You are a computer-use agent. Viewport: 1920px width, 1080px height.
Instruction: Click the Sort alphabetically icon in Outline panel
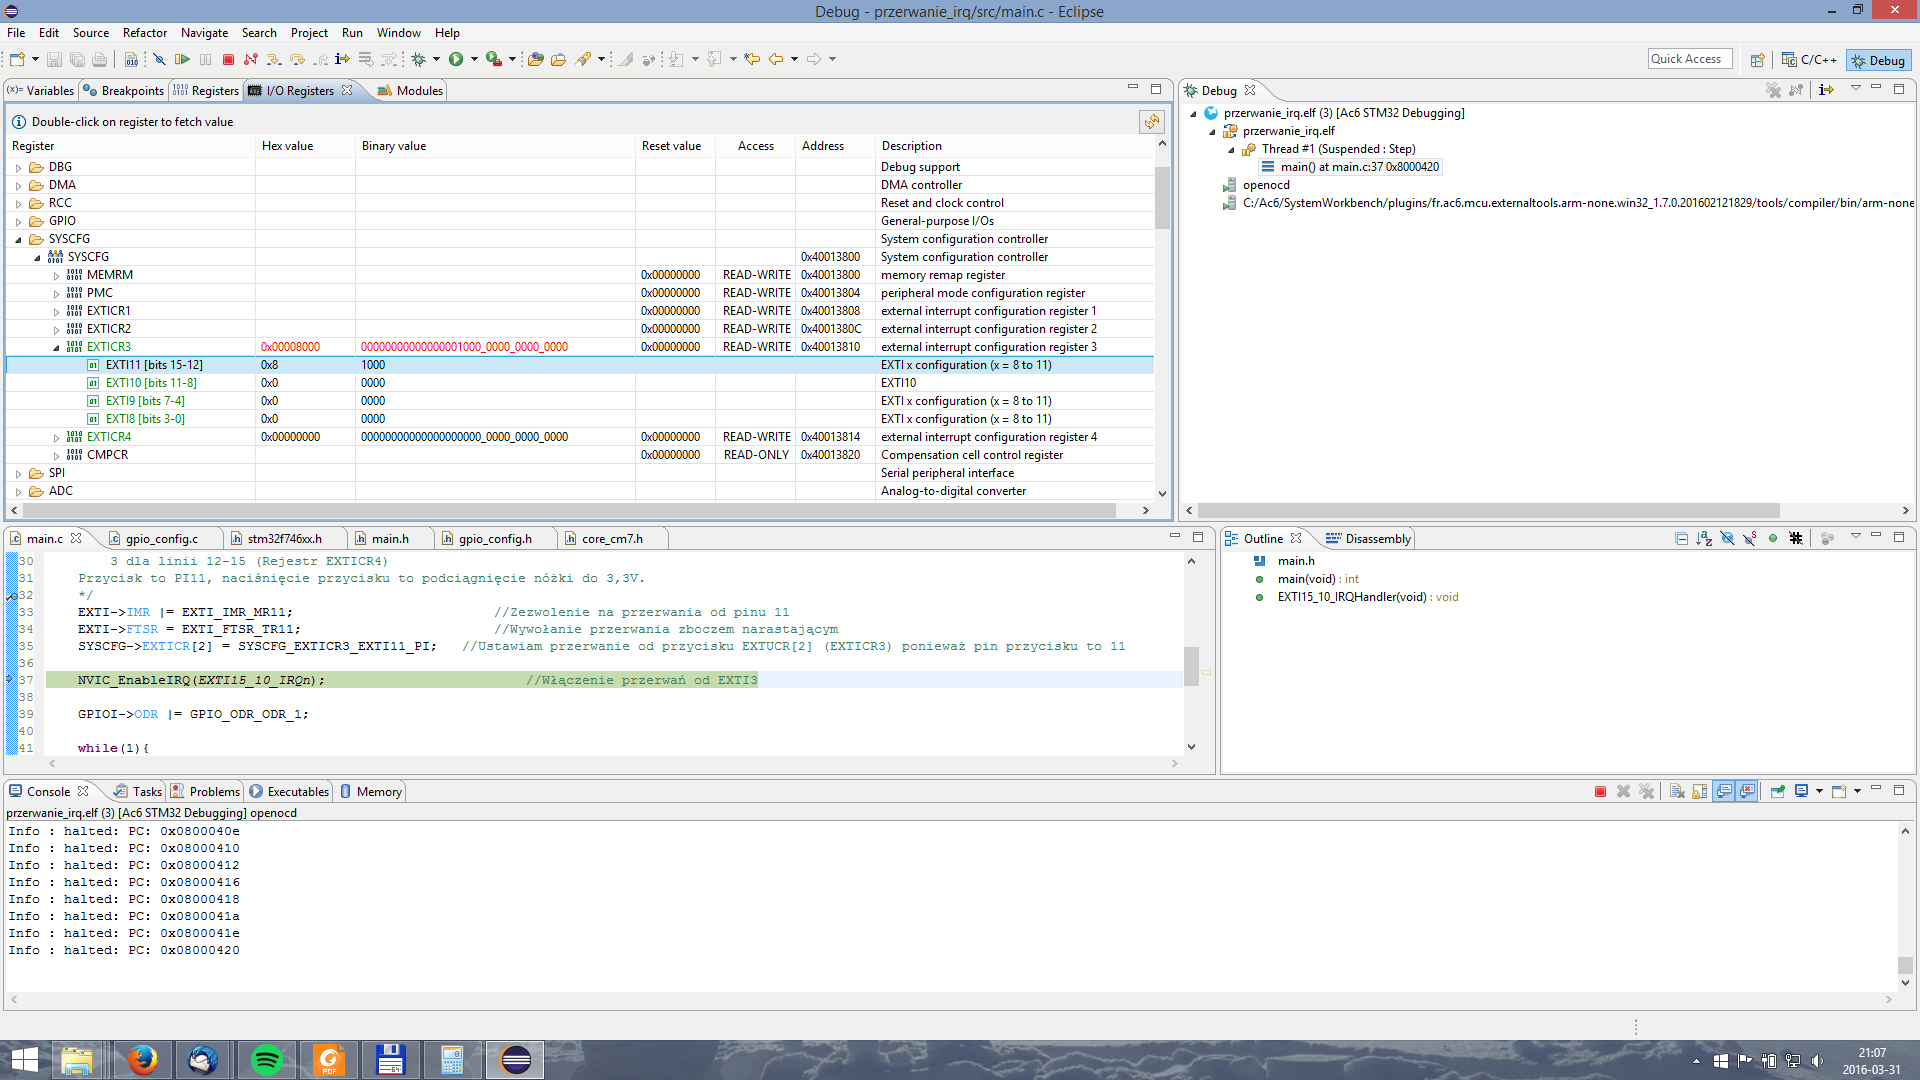click(1704, 539)
